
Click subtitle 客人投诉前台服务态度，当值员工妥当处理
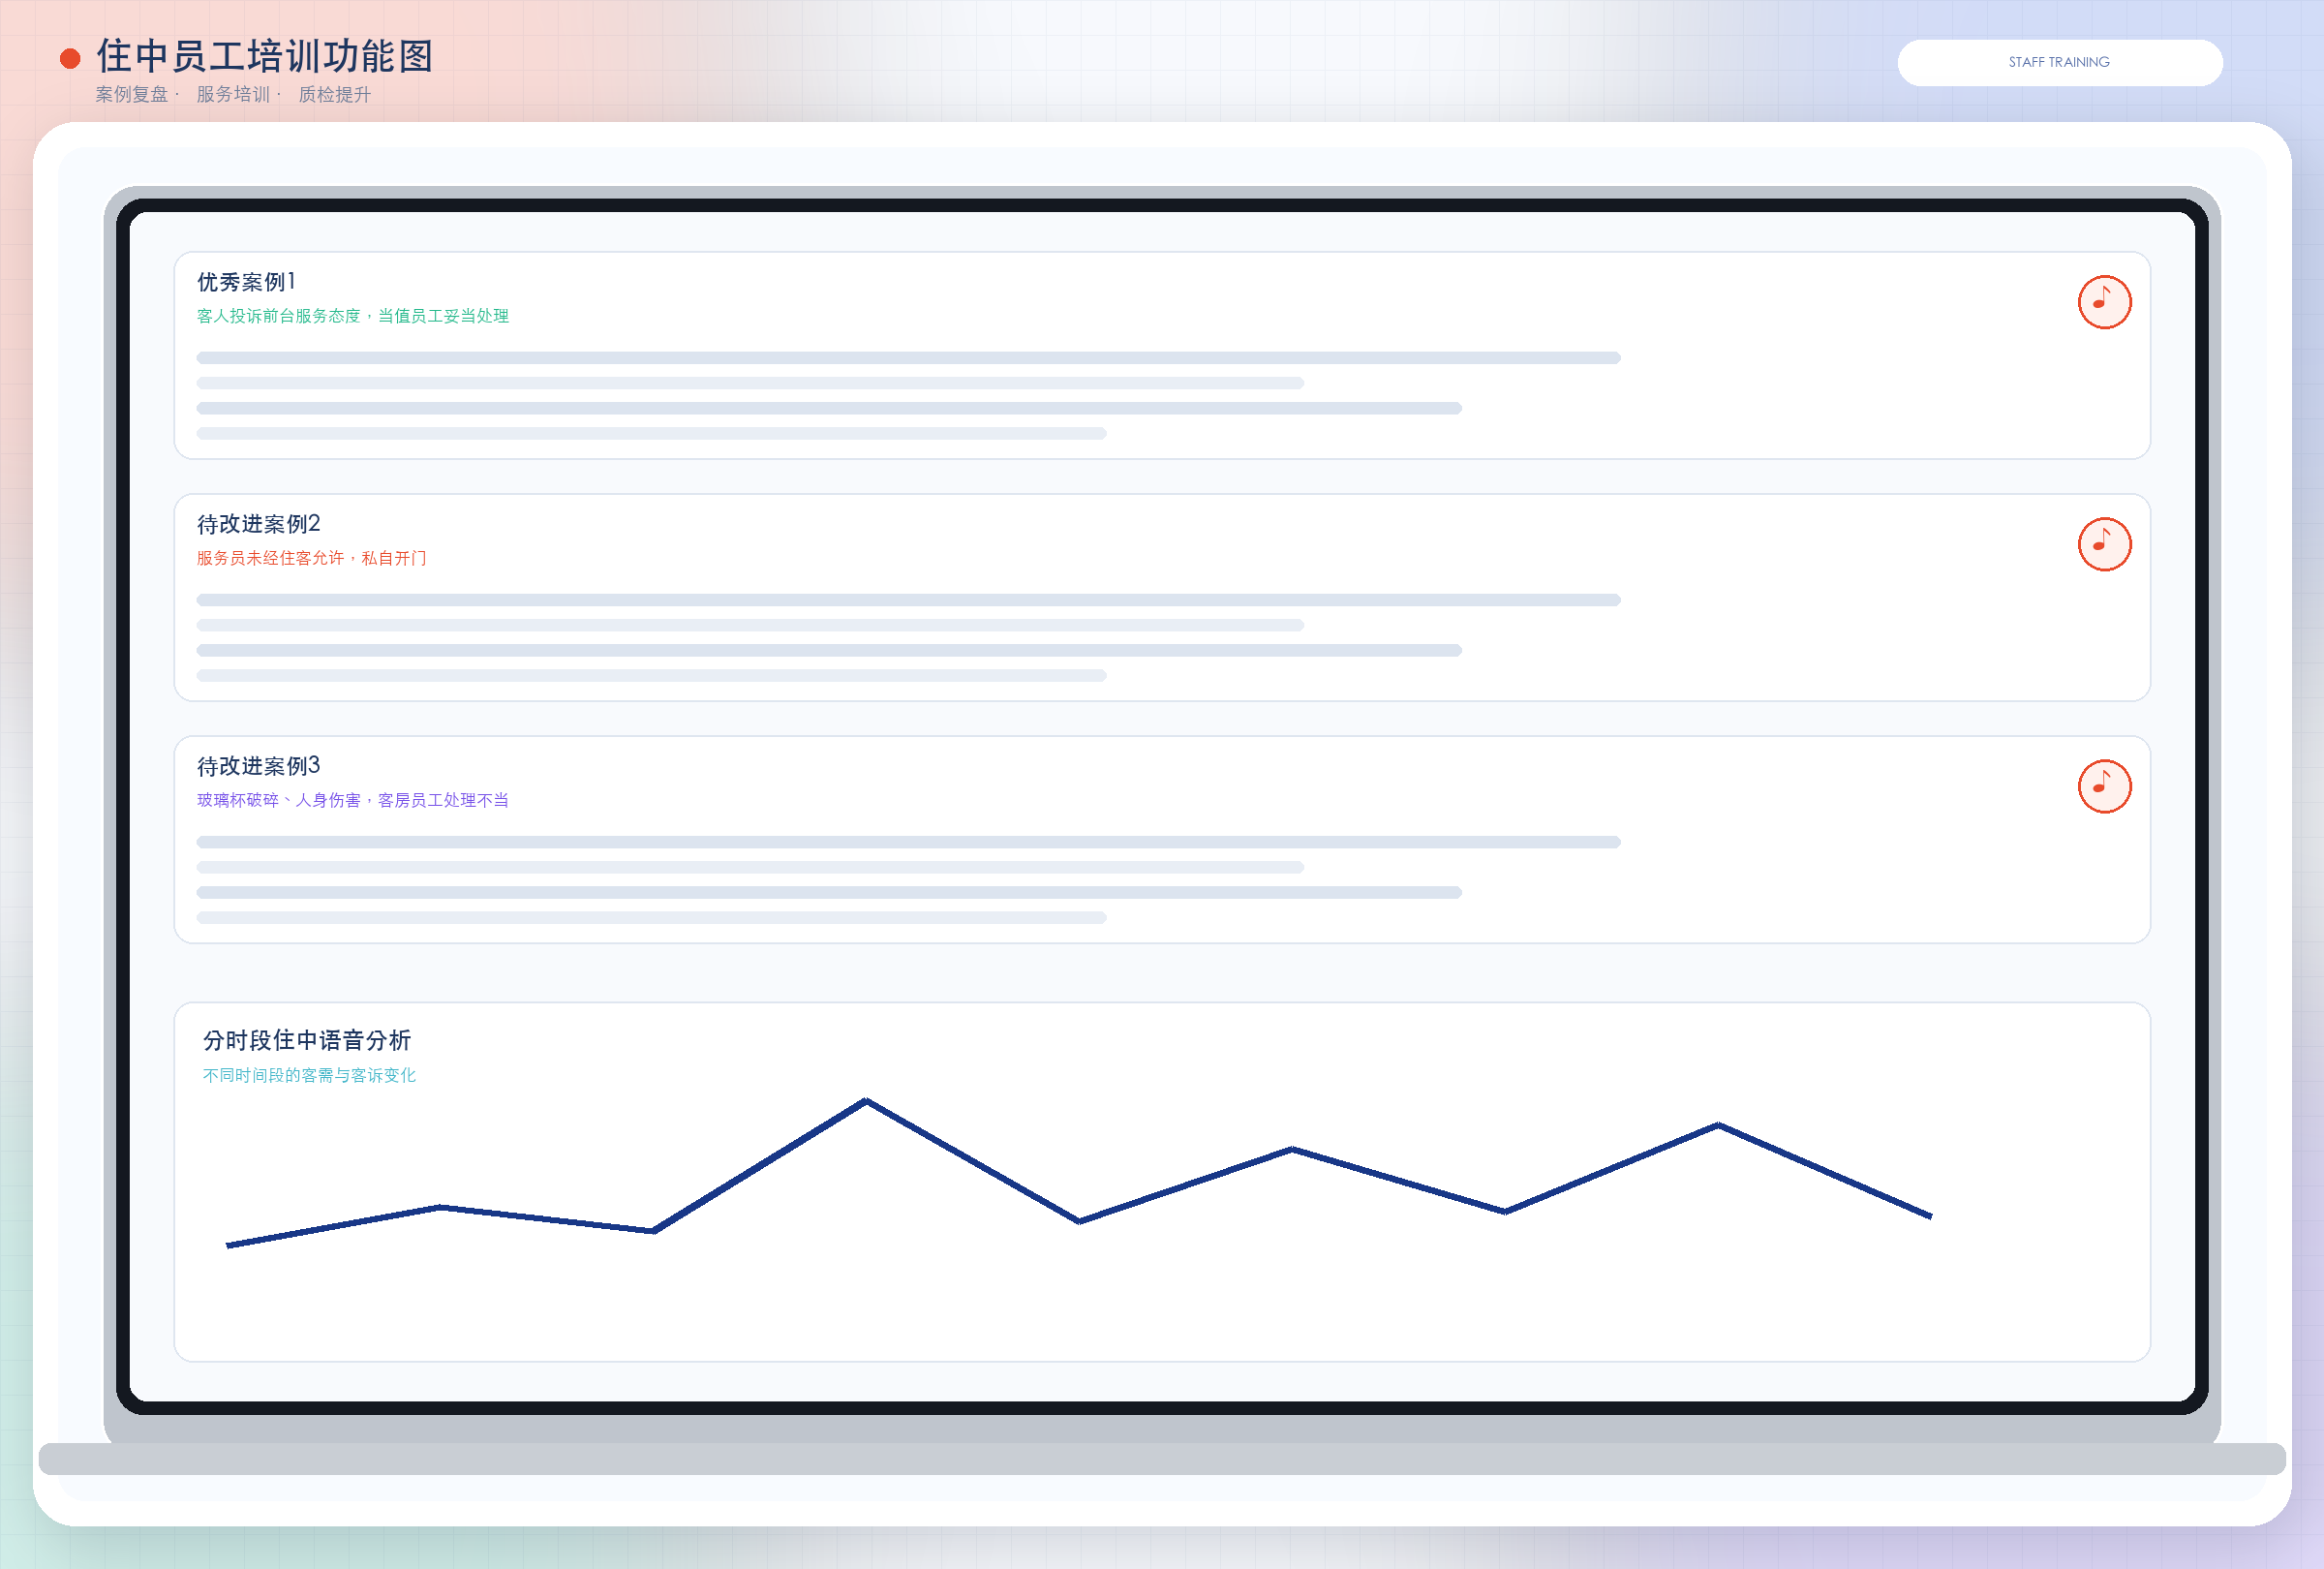pos(353,316)
